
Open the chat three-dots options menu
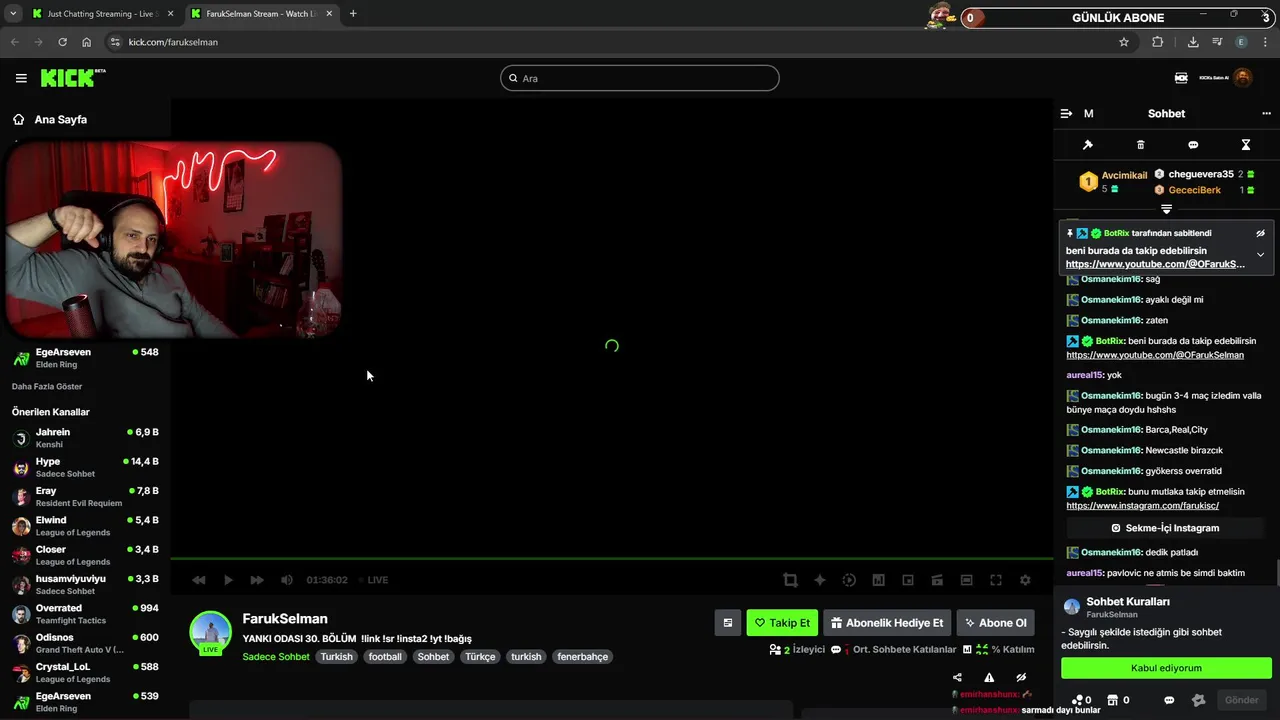pos(1266,114)
